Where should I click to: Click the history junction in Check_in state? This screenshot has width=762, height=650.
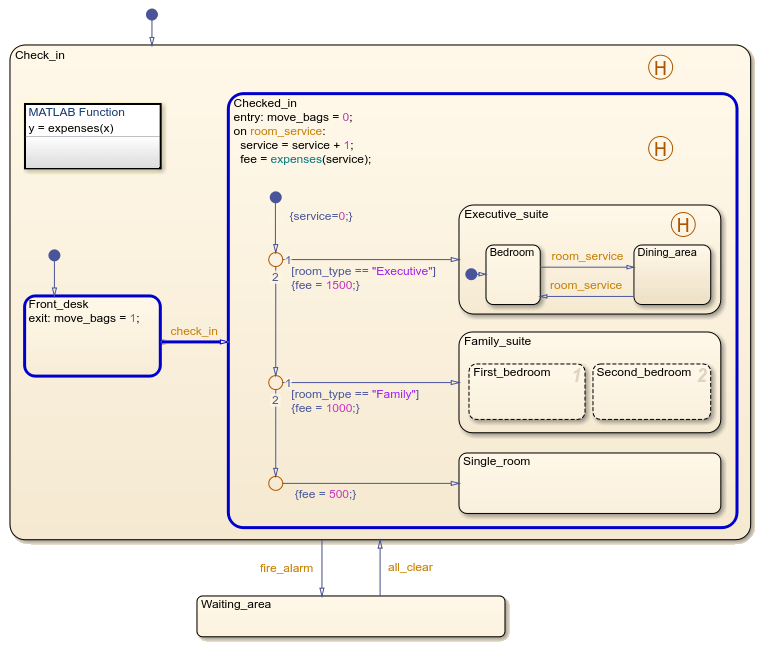click(x=660, y=67)
